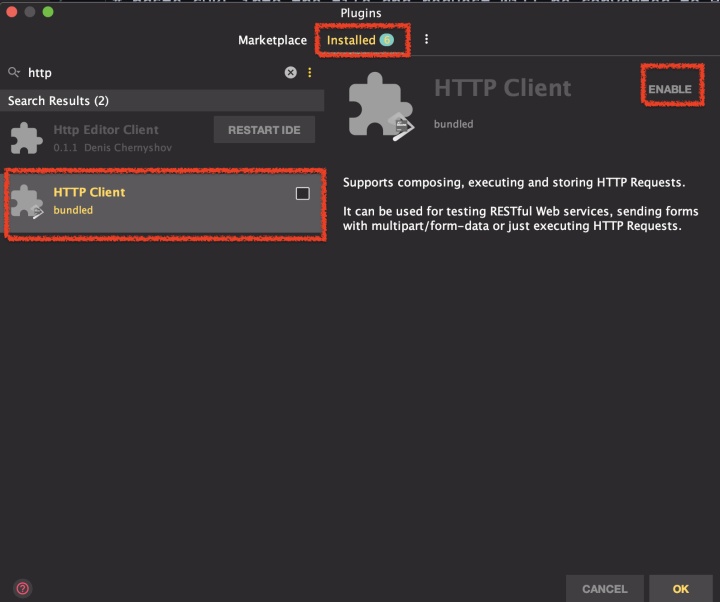This screenshot has width=720, height=602.
Task: Select Http Editor Client plugin row
Action: (x=162, y=138)
